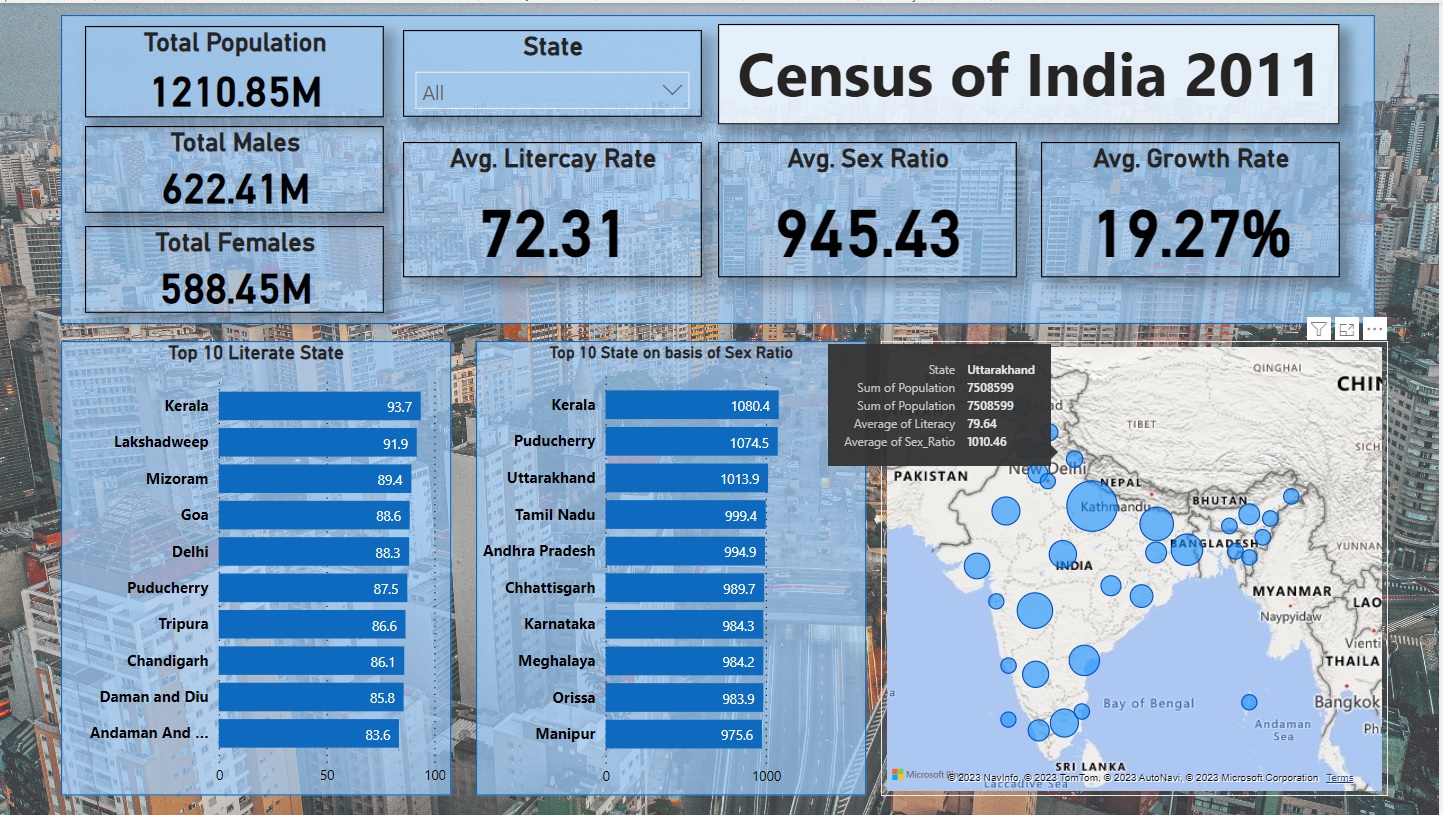Expand the State slicer dropdown arrow

(x=673, y=92)
